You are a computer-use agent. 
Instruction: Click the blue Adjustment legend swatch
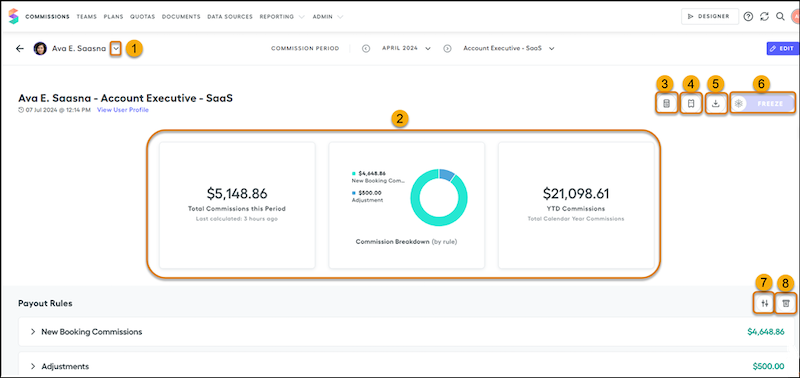pyautogui.click(x=353, y=193)
